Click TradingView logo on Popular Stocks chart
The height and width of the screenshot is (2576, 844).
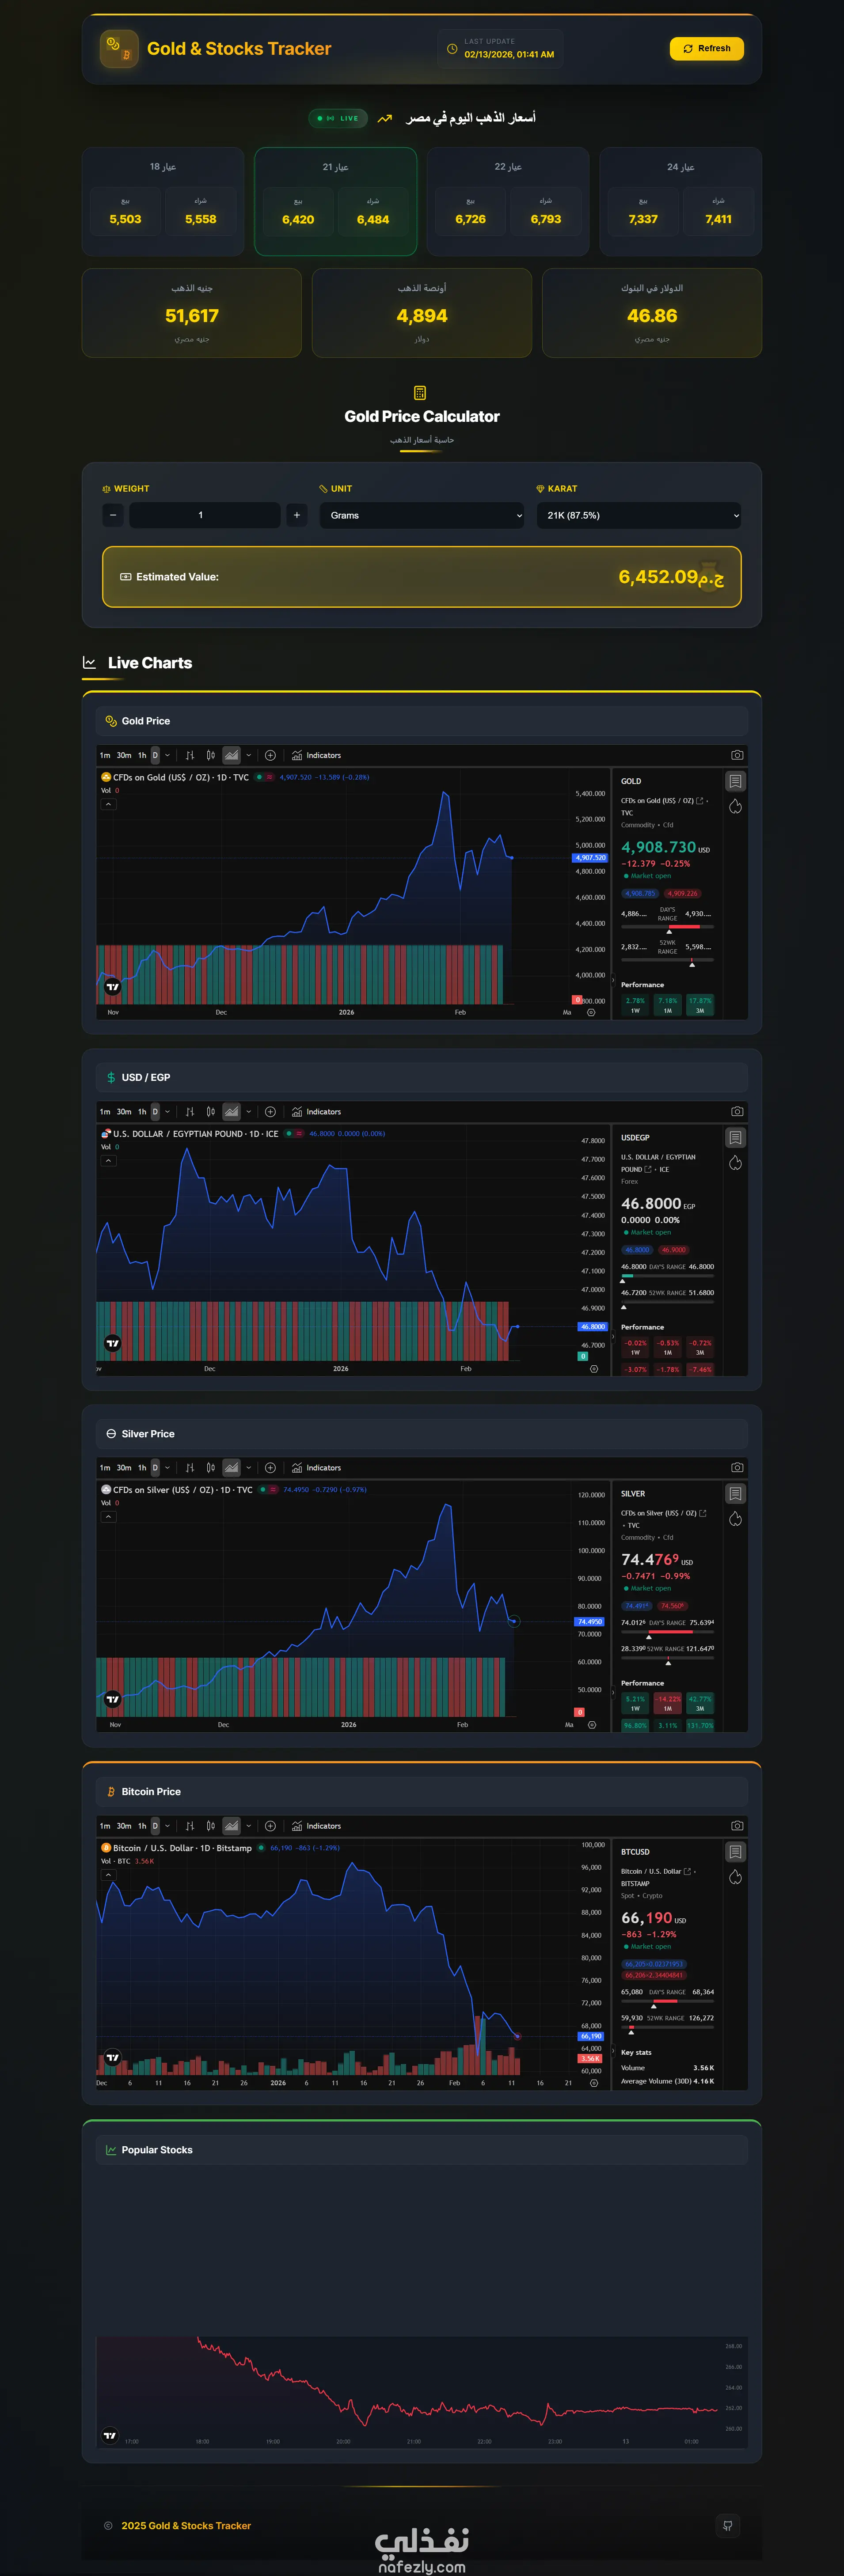tap(110, 2435)
